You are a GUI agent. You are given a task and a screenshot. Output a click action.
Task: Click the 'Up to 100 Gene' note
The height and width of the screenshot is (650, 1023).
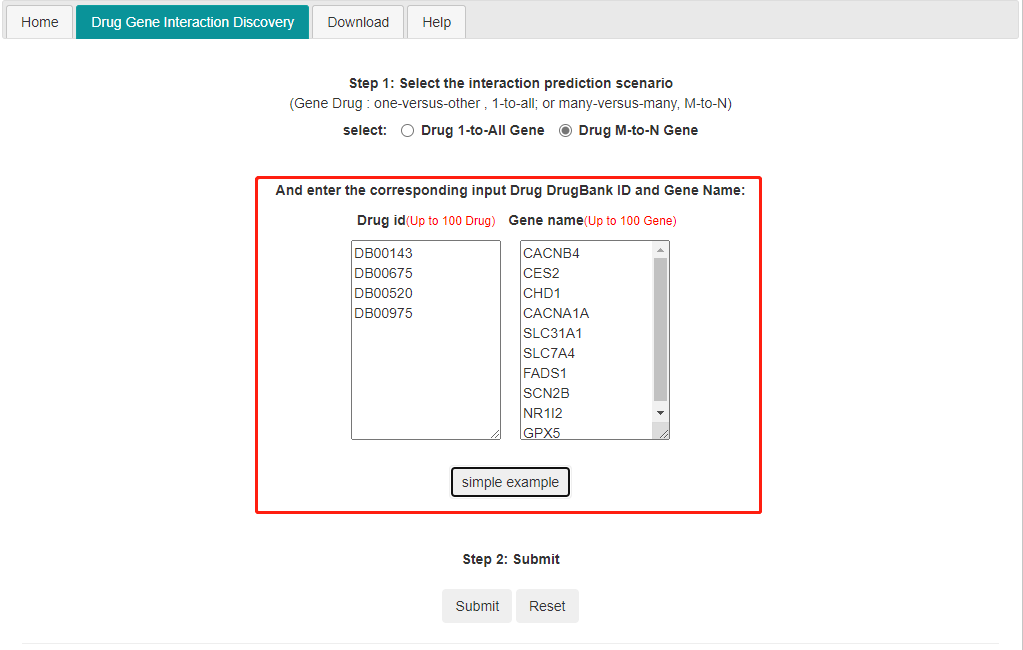pyautogui.click(x=630, y=221)
